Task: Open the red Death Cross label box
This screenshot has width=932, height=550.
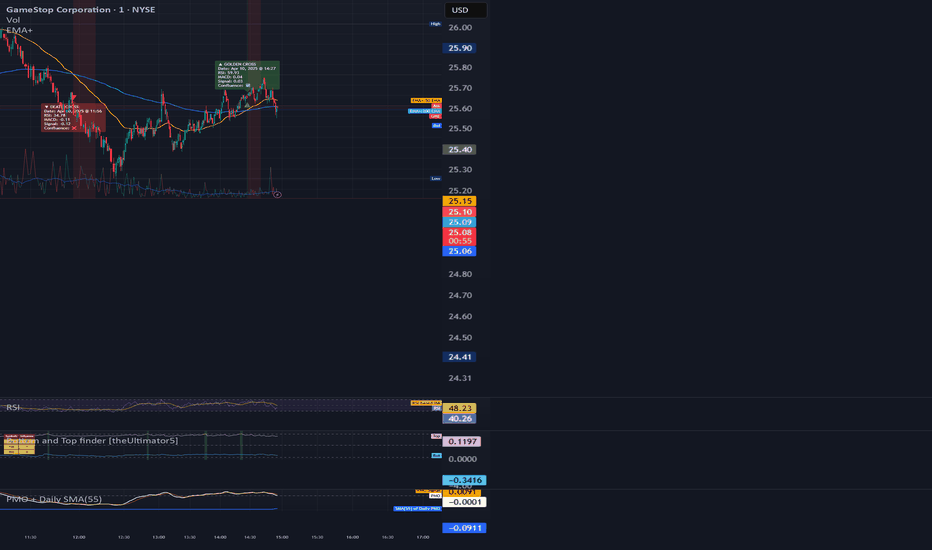Action: (x=73, y=118)
